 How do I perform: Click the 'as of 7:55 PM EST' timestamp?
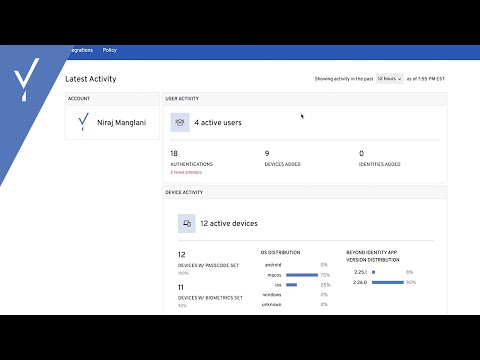tap(426, 79)
